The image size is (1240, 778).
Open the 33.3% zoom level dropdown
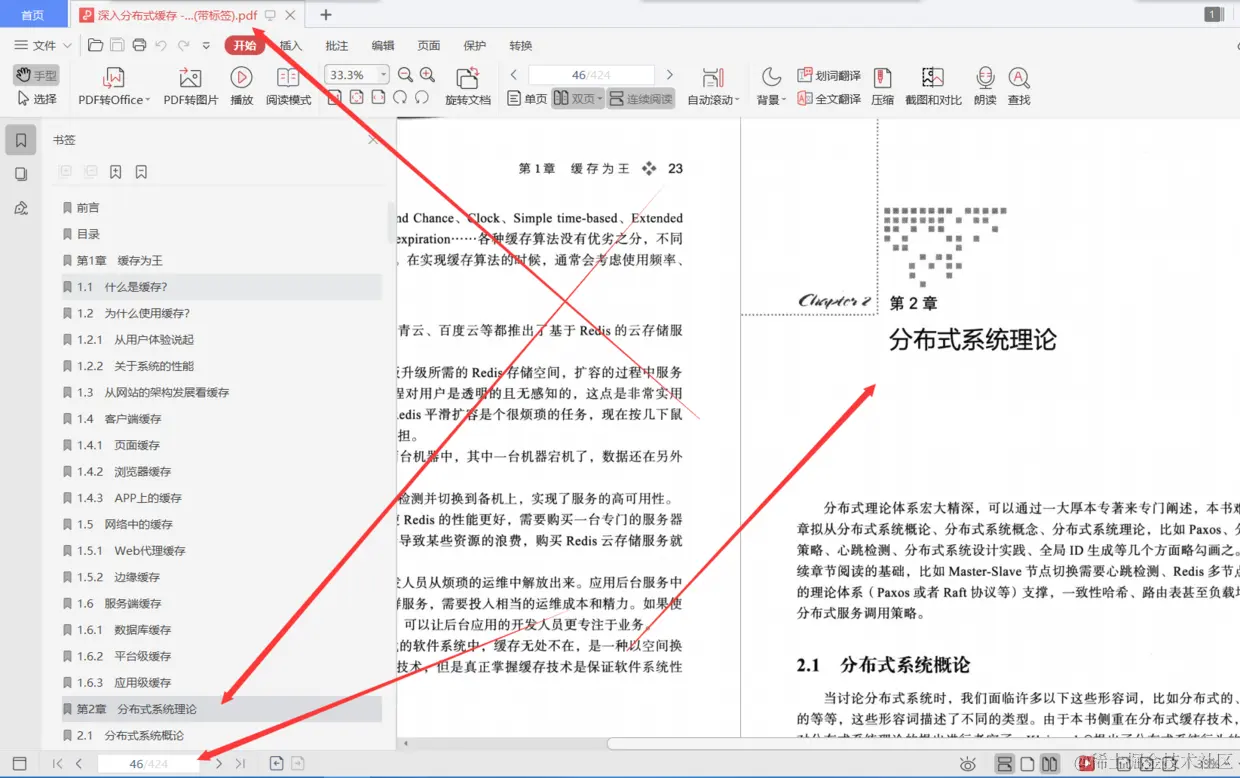(383, 75)
